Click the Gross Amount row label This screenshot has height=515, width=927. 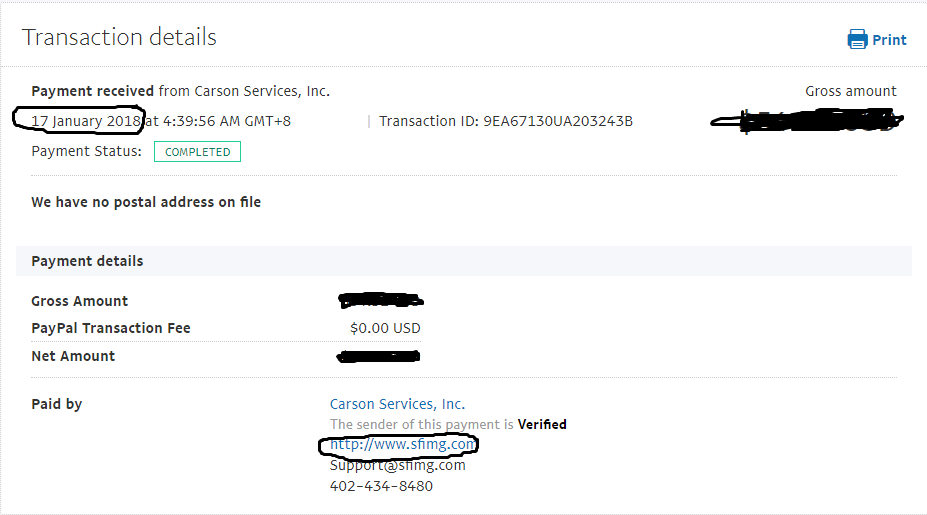tap(79, 301)
